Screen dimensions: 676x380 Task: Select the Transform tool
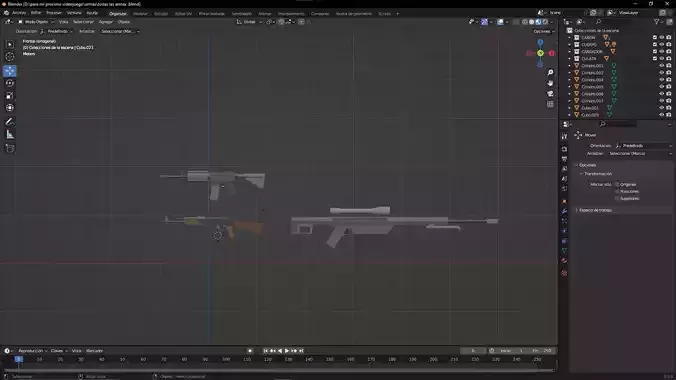pos(9,108)
